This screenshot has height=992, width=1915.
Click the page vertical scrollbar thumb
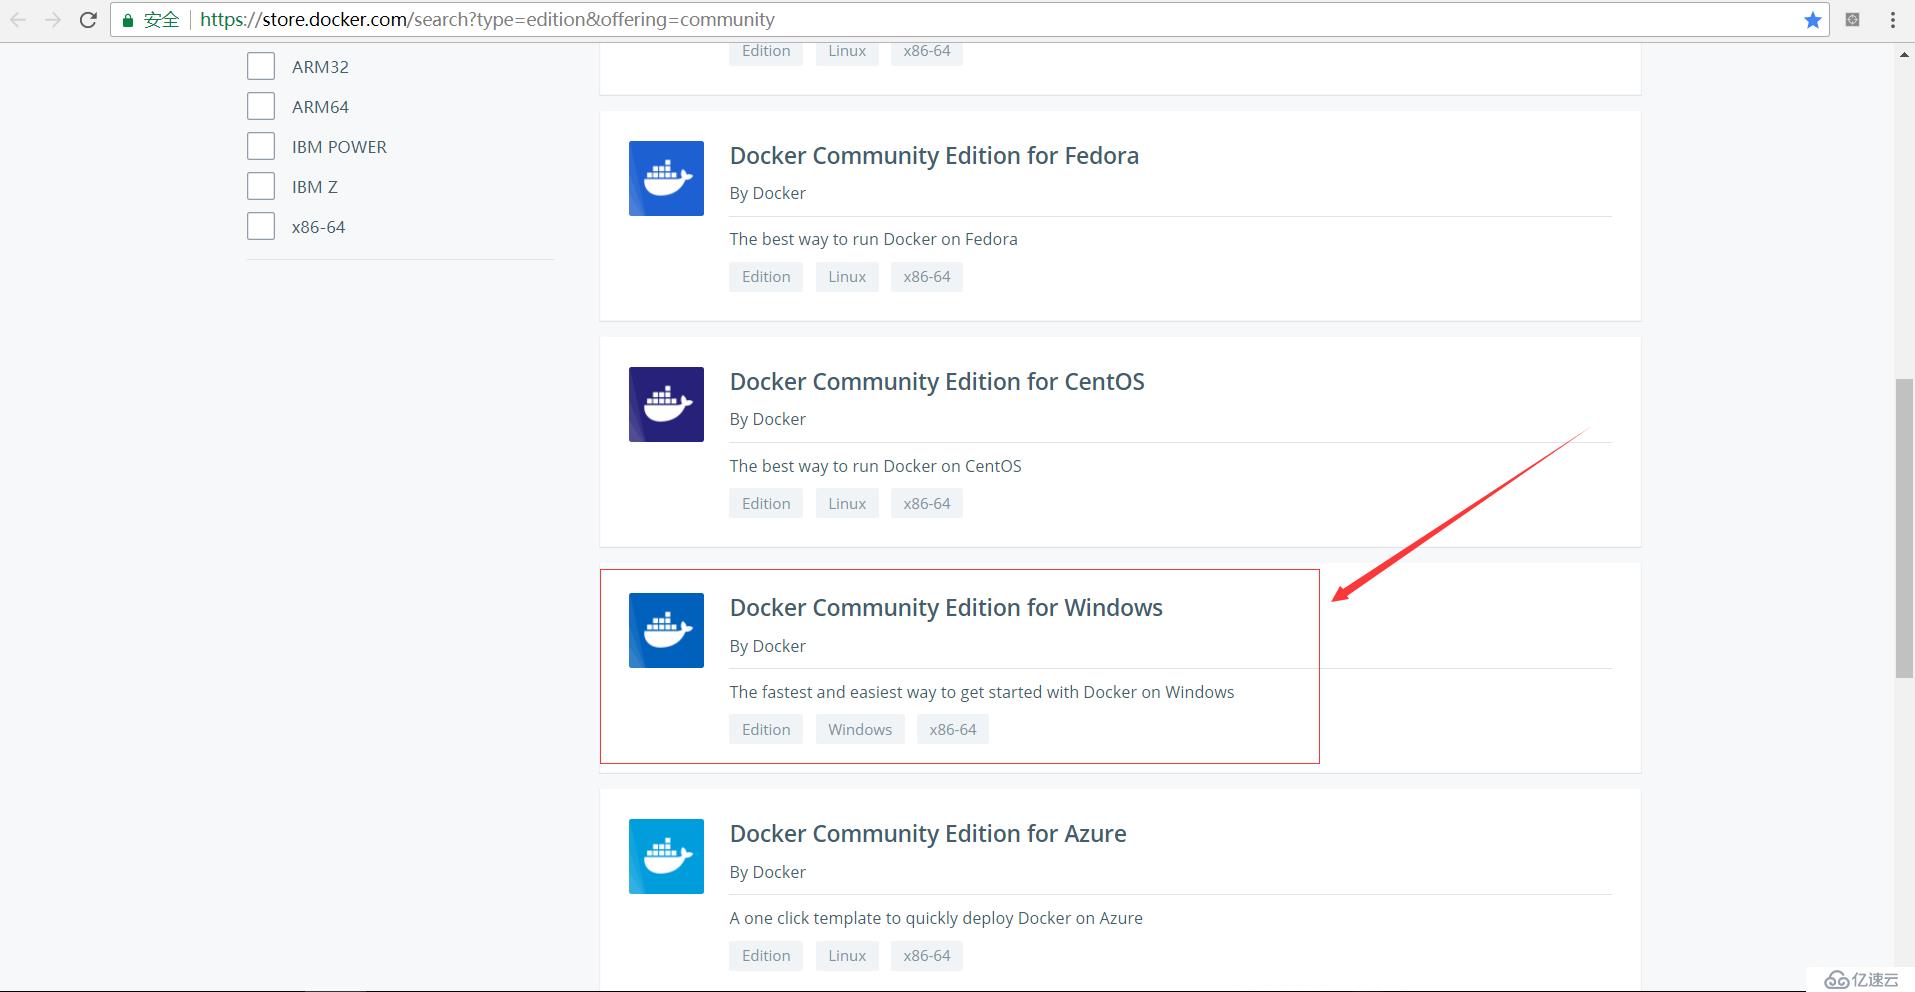(1904, 528)
